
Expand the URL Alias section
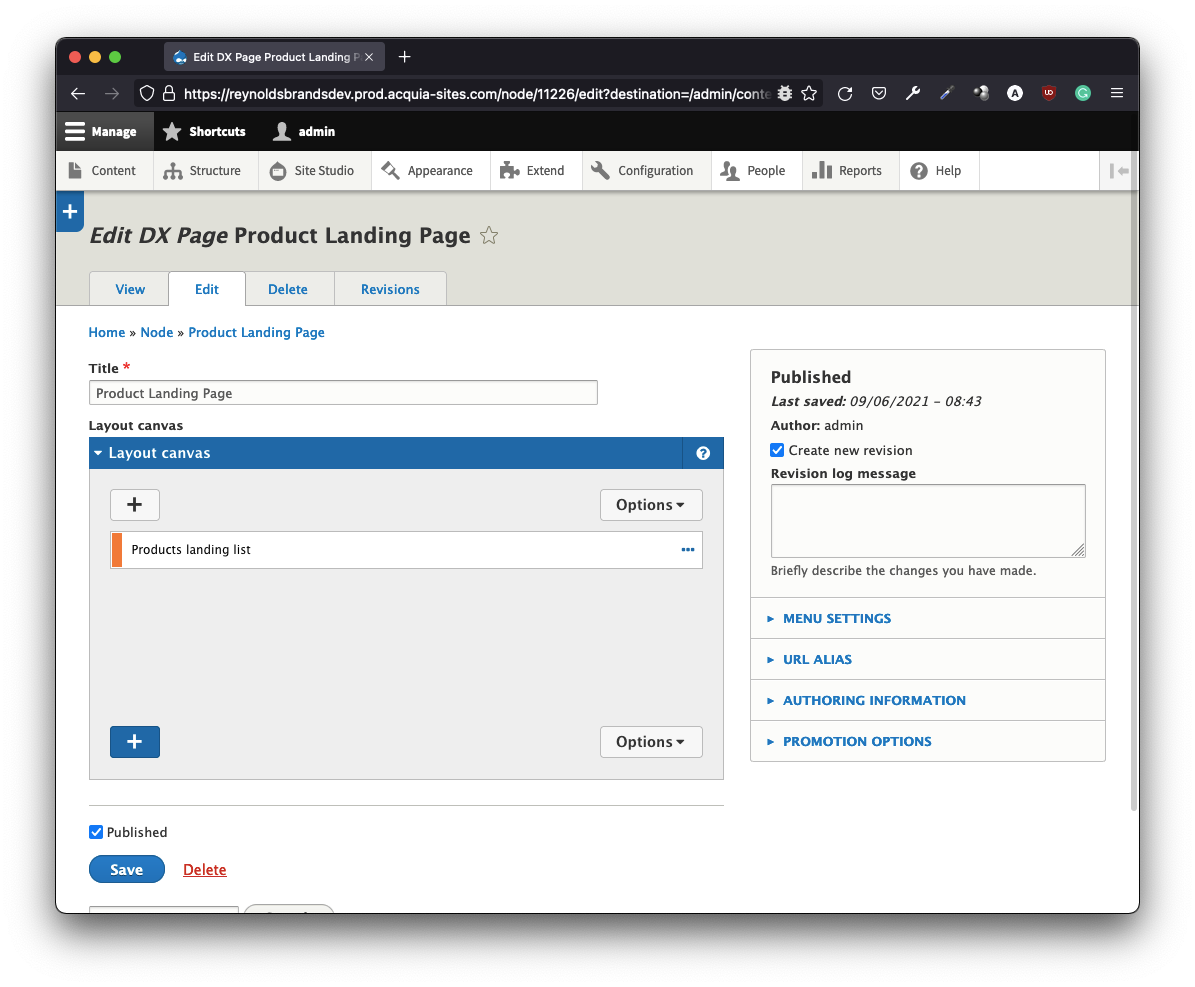tap(817, 659)
